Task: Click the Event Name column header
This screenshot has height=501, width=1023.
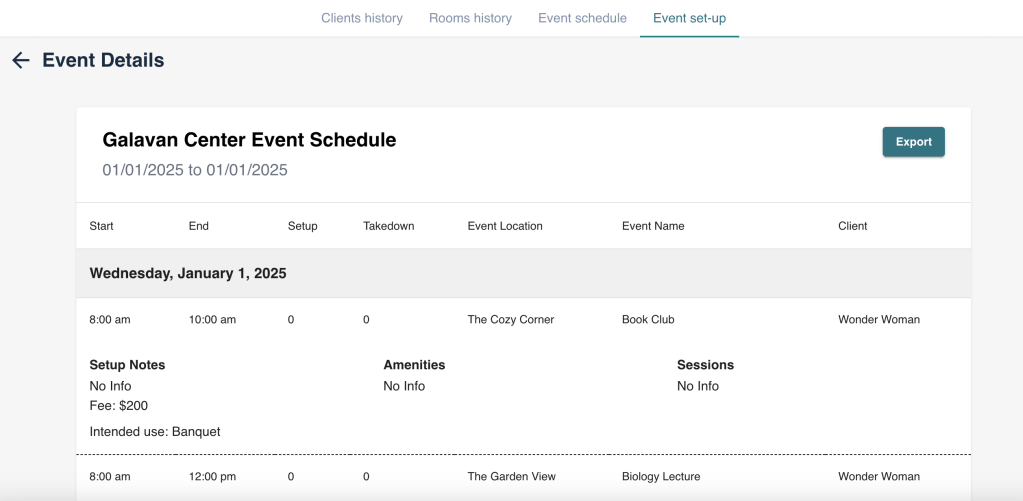Action: [653, 226]
